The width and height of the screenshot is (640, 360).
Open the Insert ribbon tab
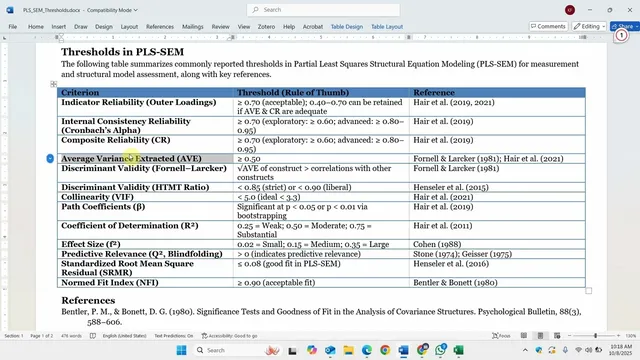pyautogui.click(x=58, y=27)
